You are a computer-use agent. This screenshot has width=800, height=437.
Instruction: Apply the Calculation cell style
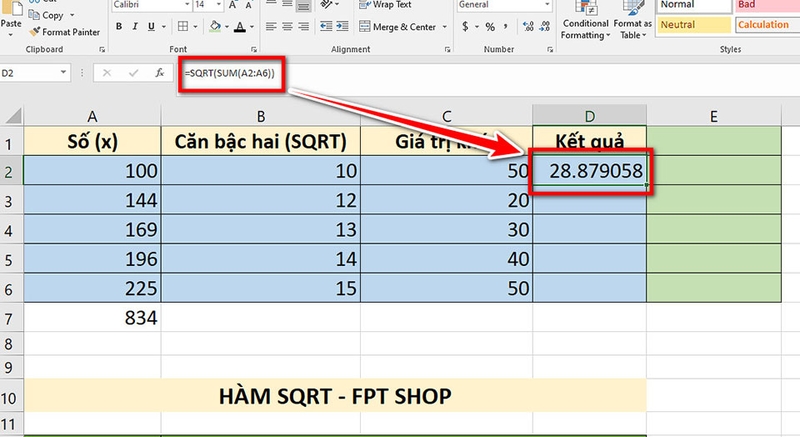(x=768, y=24)
